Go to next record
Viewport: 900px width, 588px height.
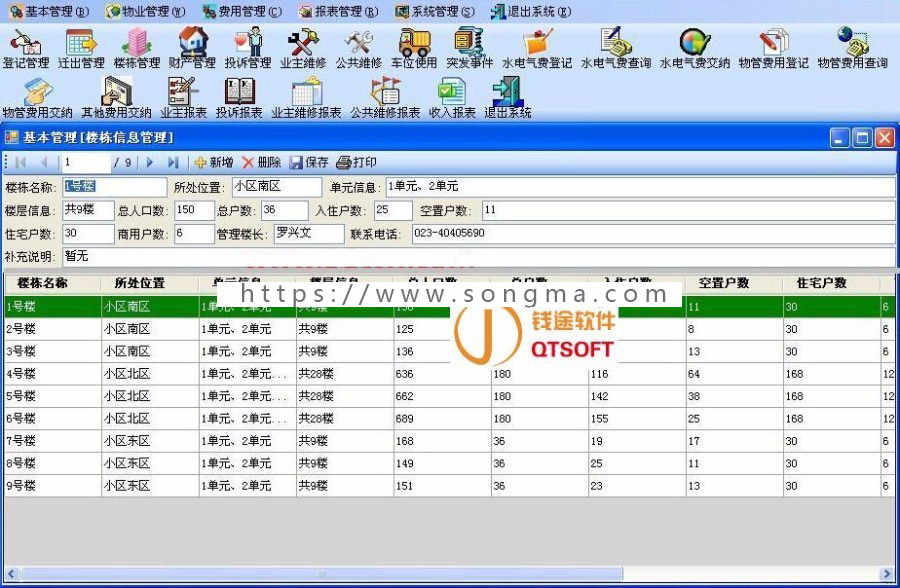click(150, 163)
